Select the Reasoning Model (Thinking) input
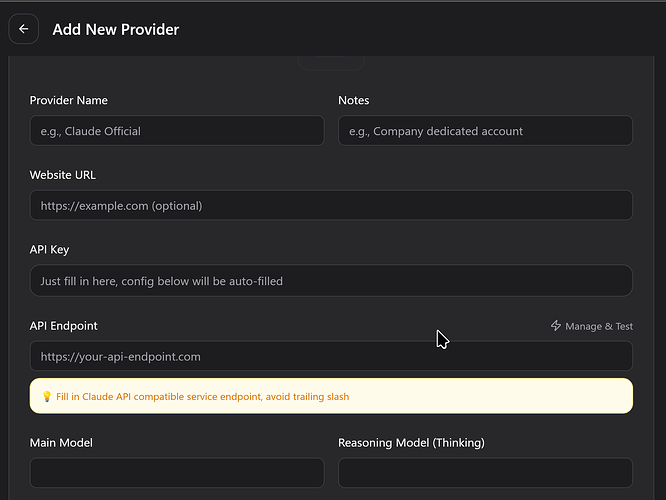The width and height of the screenshot is (666, 500). pyautogui.click(x=485, y=473)
